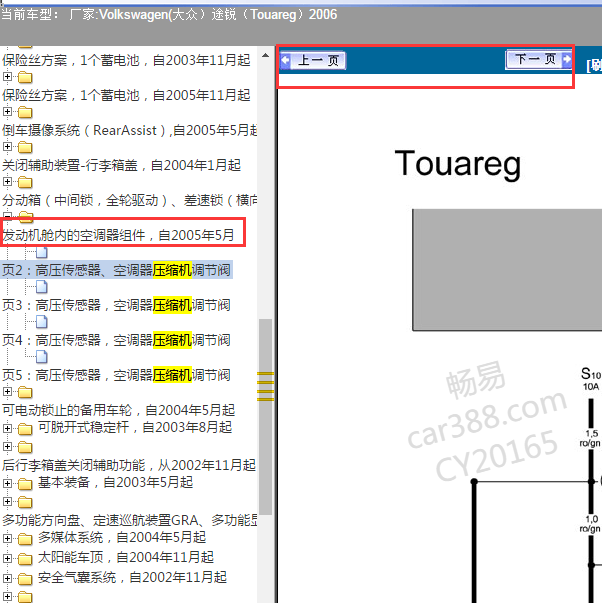Select 可脱开式稳定杆，自2003年8月起

pos(135,427)
